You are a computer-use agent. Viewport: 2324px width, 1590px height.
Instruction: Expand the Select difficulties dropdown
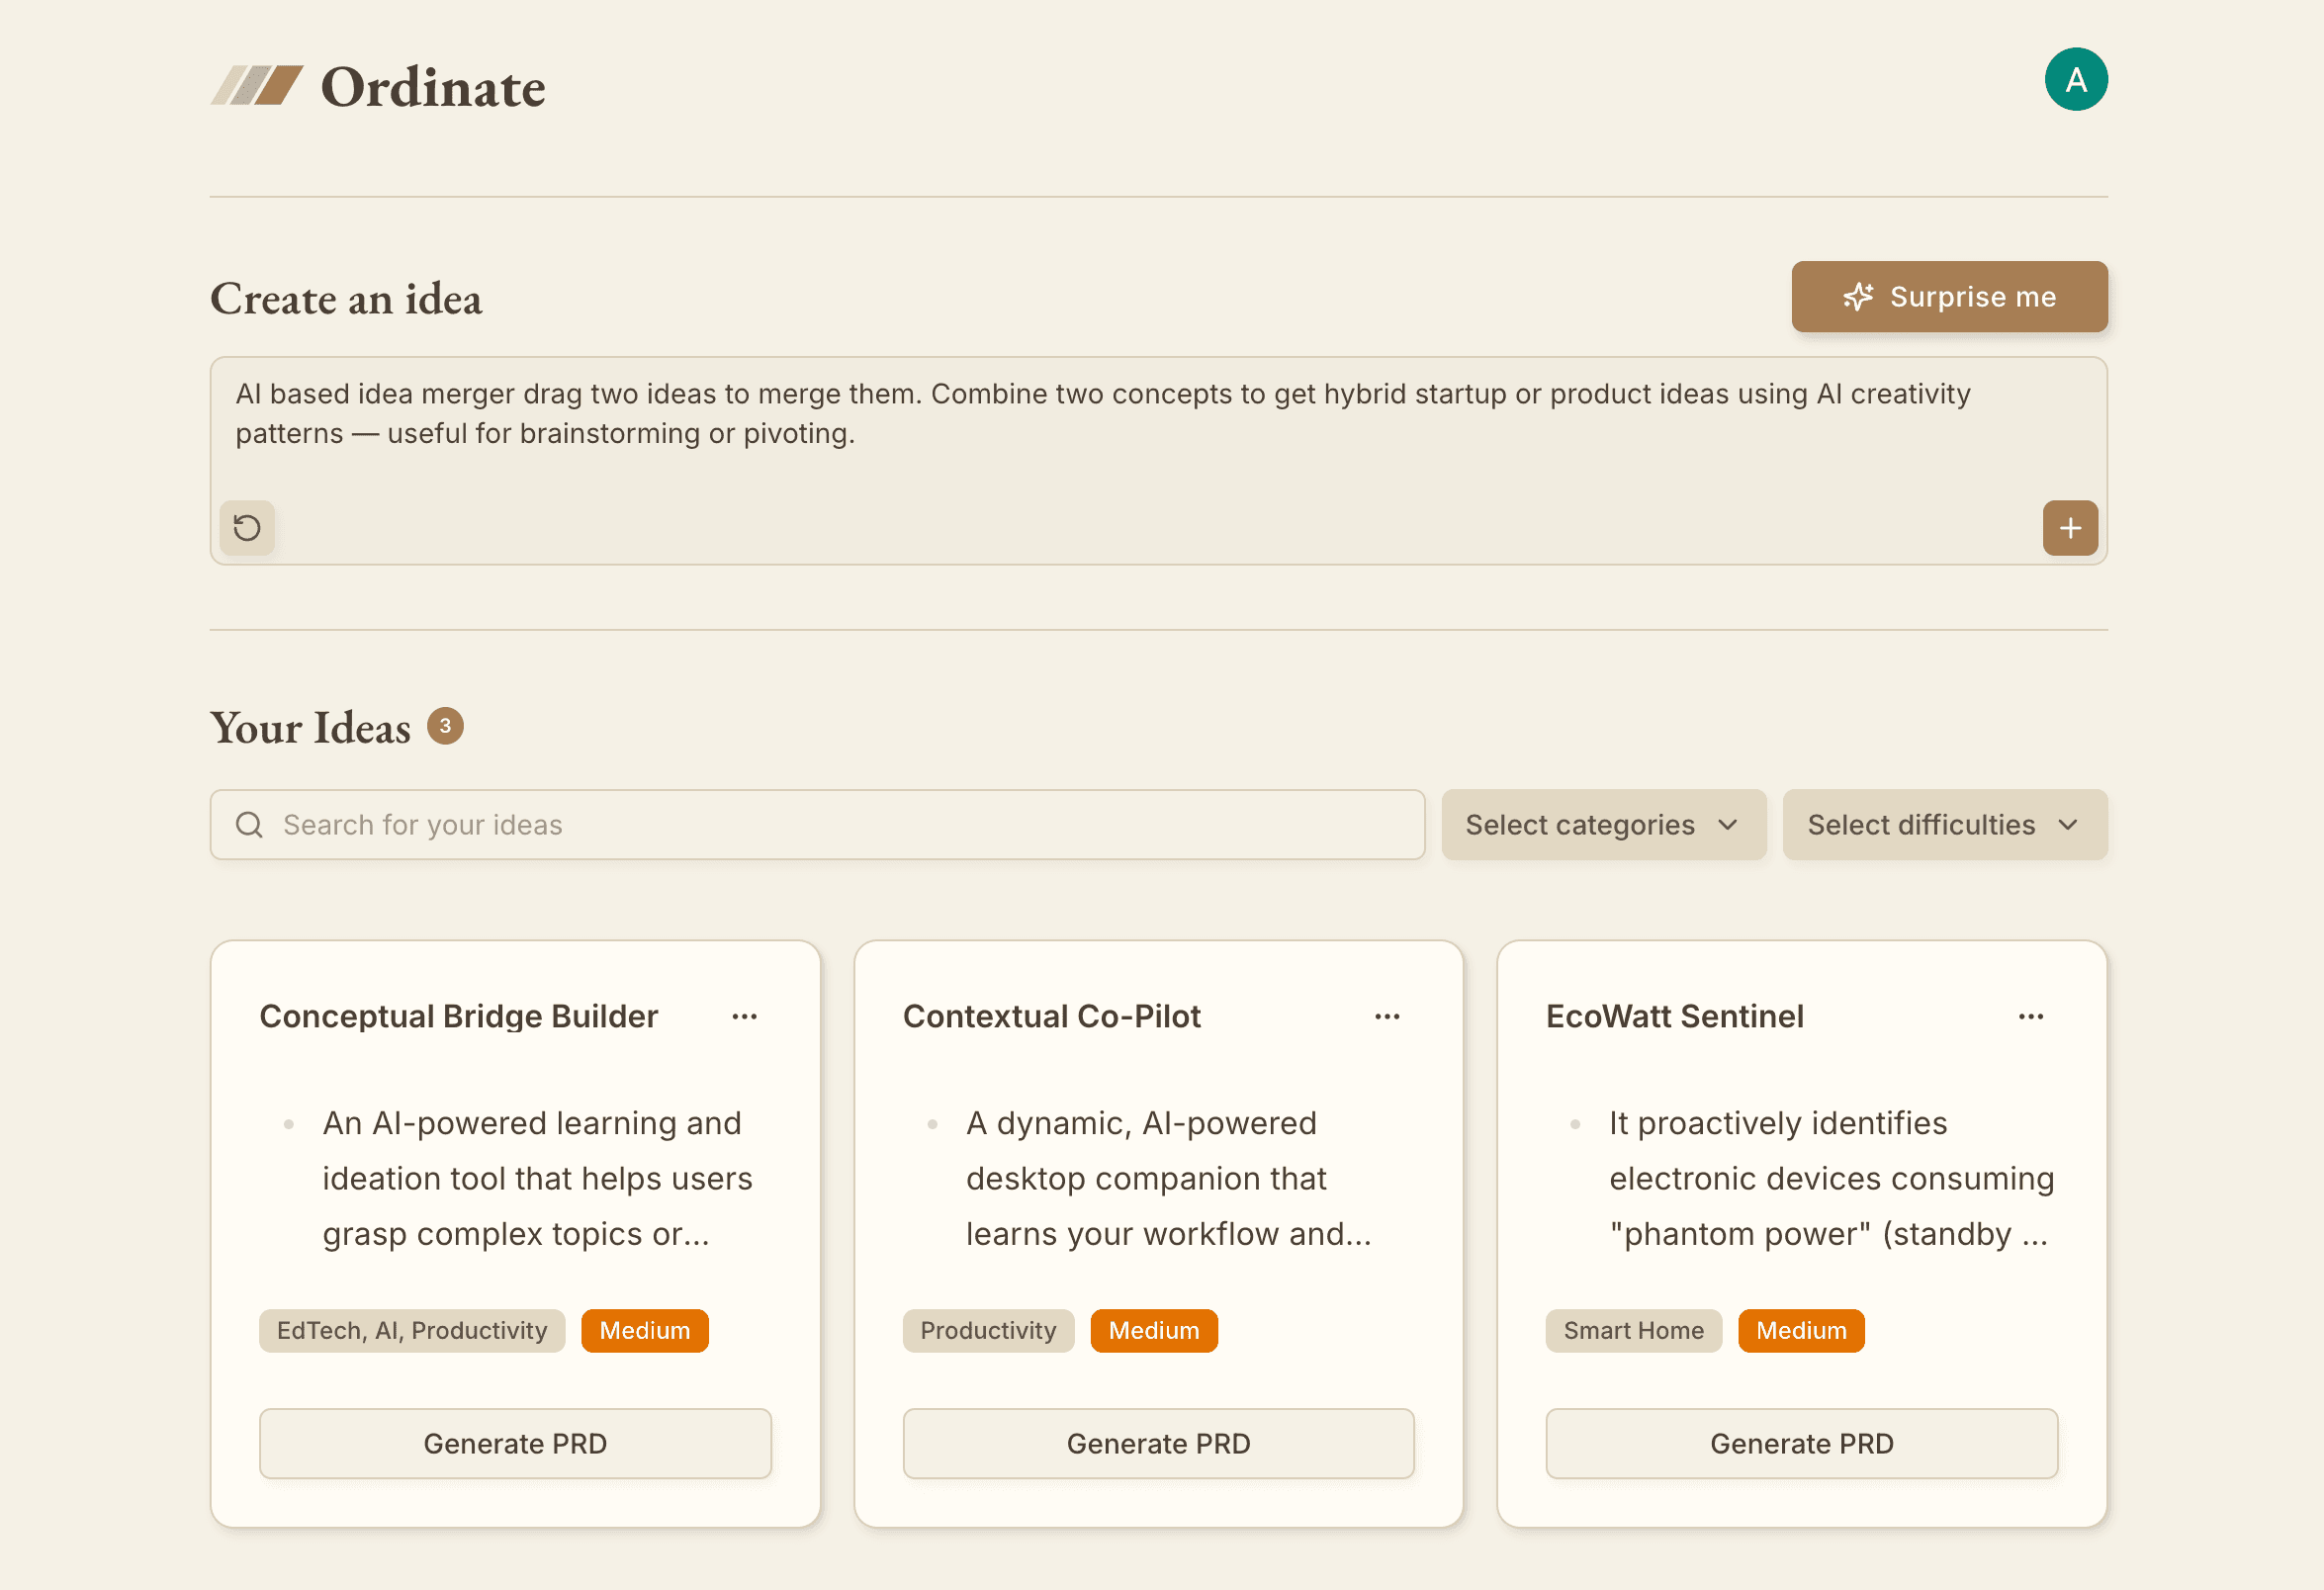(x=1944, y=824)
